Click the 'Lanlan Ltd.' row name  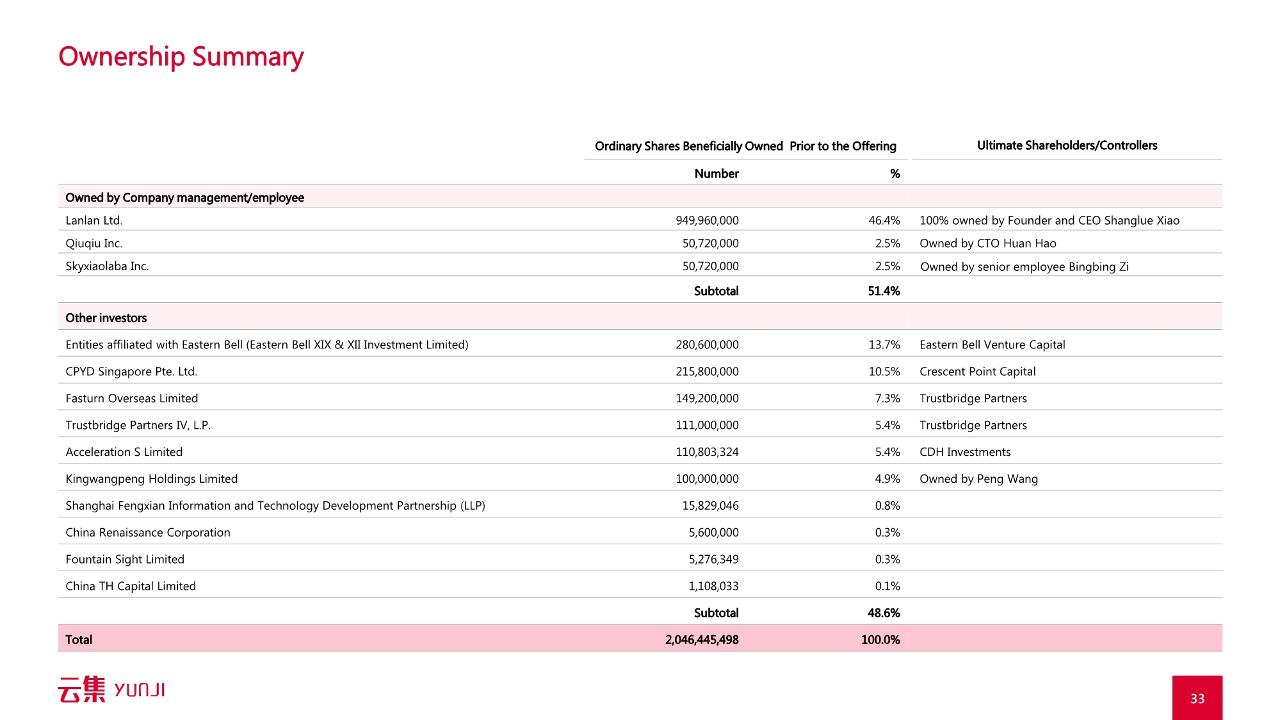[94, 220]
